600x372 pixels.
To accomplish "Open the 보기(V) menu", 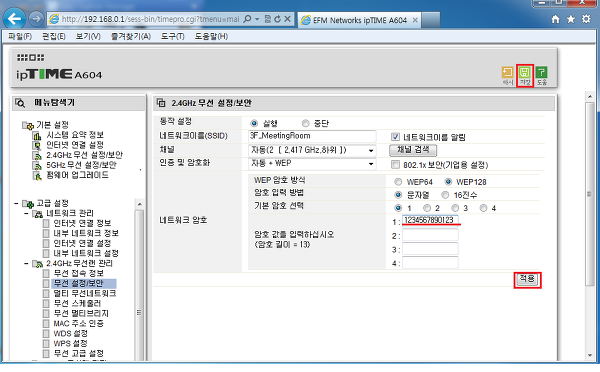I will pos(88,36).
